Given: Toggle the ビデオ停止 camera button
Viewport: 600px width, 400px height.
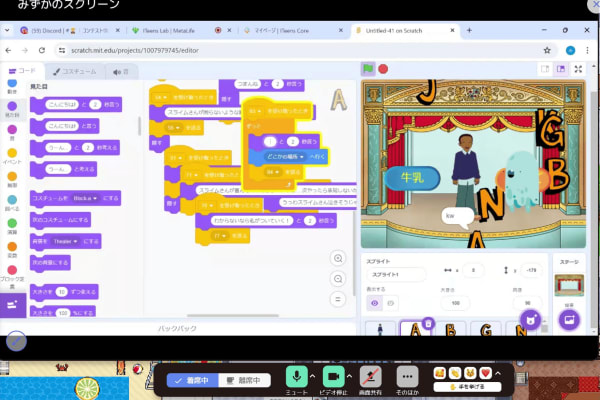Looking at the screenshot, I should coord(333,377).
